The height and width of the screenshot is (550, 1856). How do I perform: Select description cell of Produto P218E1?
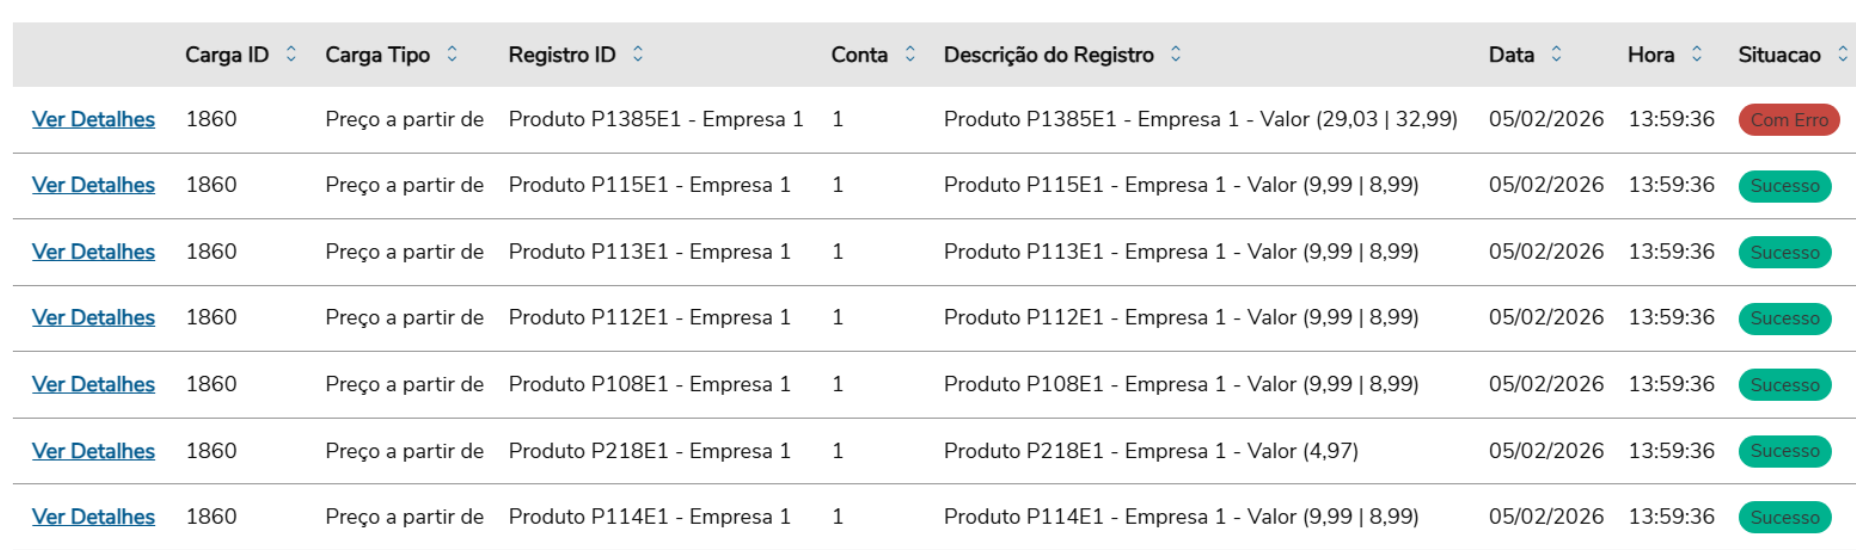click(x=1150, y=451)
